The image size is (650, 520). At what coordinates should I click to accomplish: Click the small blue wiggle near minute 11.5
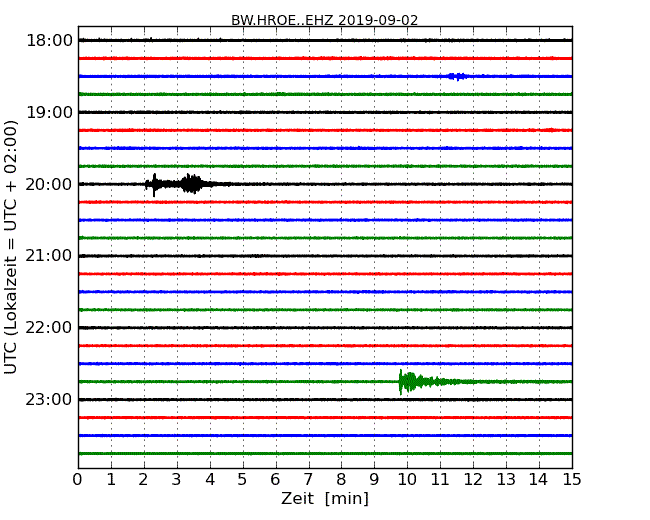(x=457, y=76)
